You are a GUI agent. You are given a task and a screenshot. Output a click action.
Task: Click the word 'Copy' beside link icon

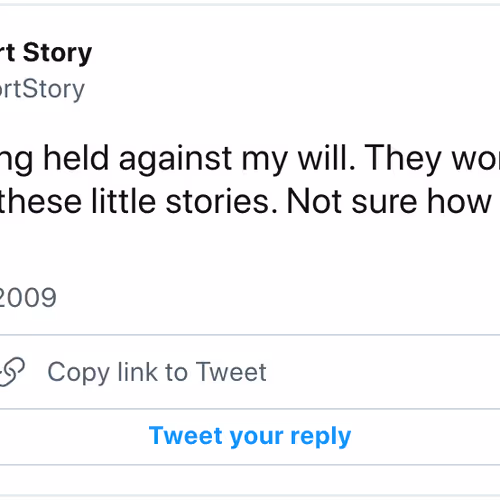pyautogui.click(x=79, y=373)
